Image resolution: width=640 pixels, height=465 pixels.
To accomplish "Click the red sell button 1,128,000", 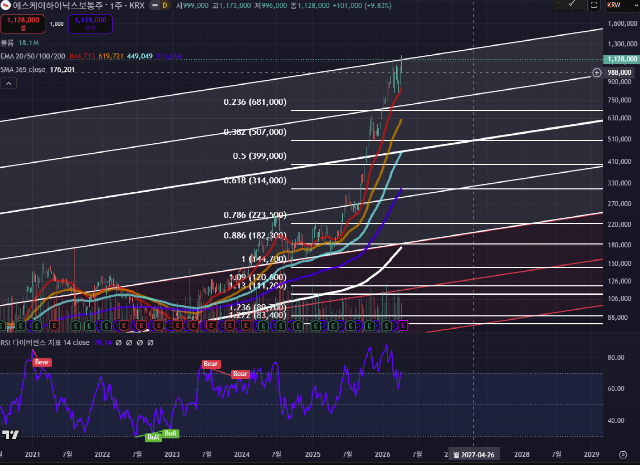I will (x=23, y=24).
